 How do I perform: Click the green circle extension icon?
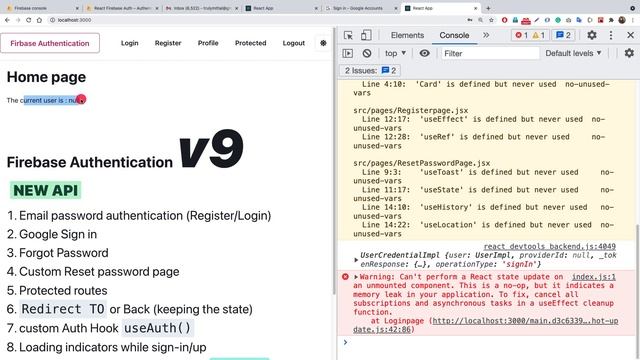pyautogui.click(x=558, y=20)
